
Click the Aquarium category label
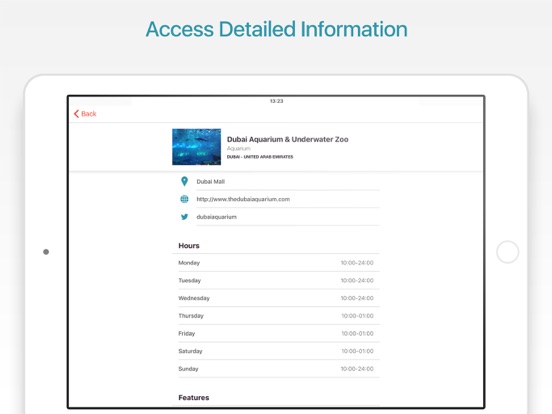(239, 149)
